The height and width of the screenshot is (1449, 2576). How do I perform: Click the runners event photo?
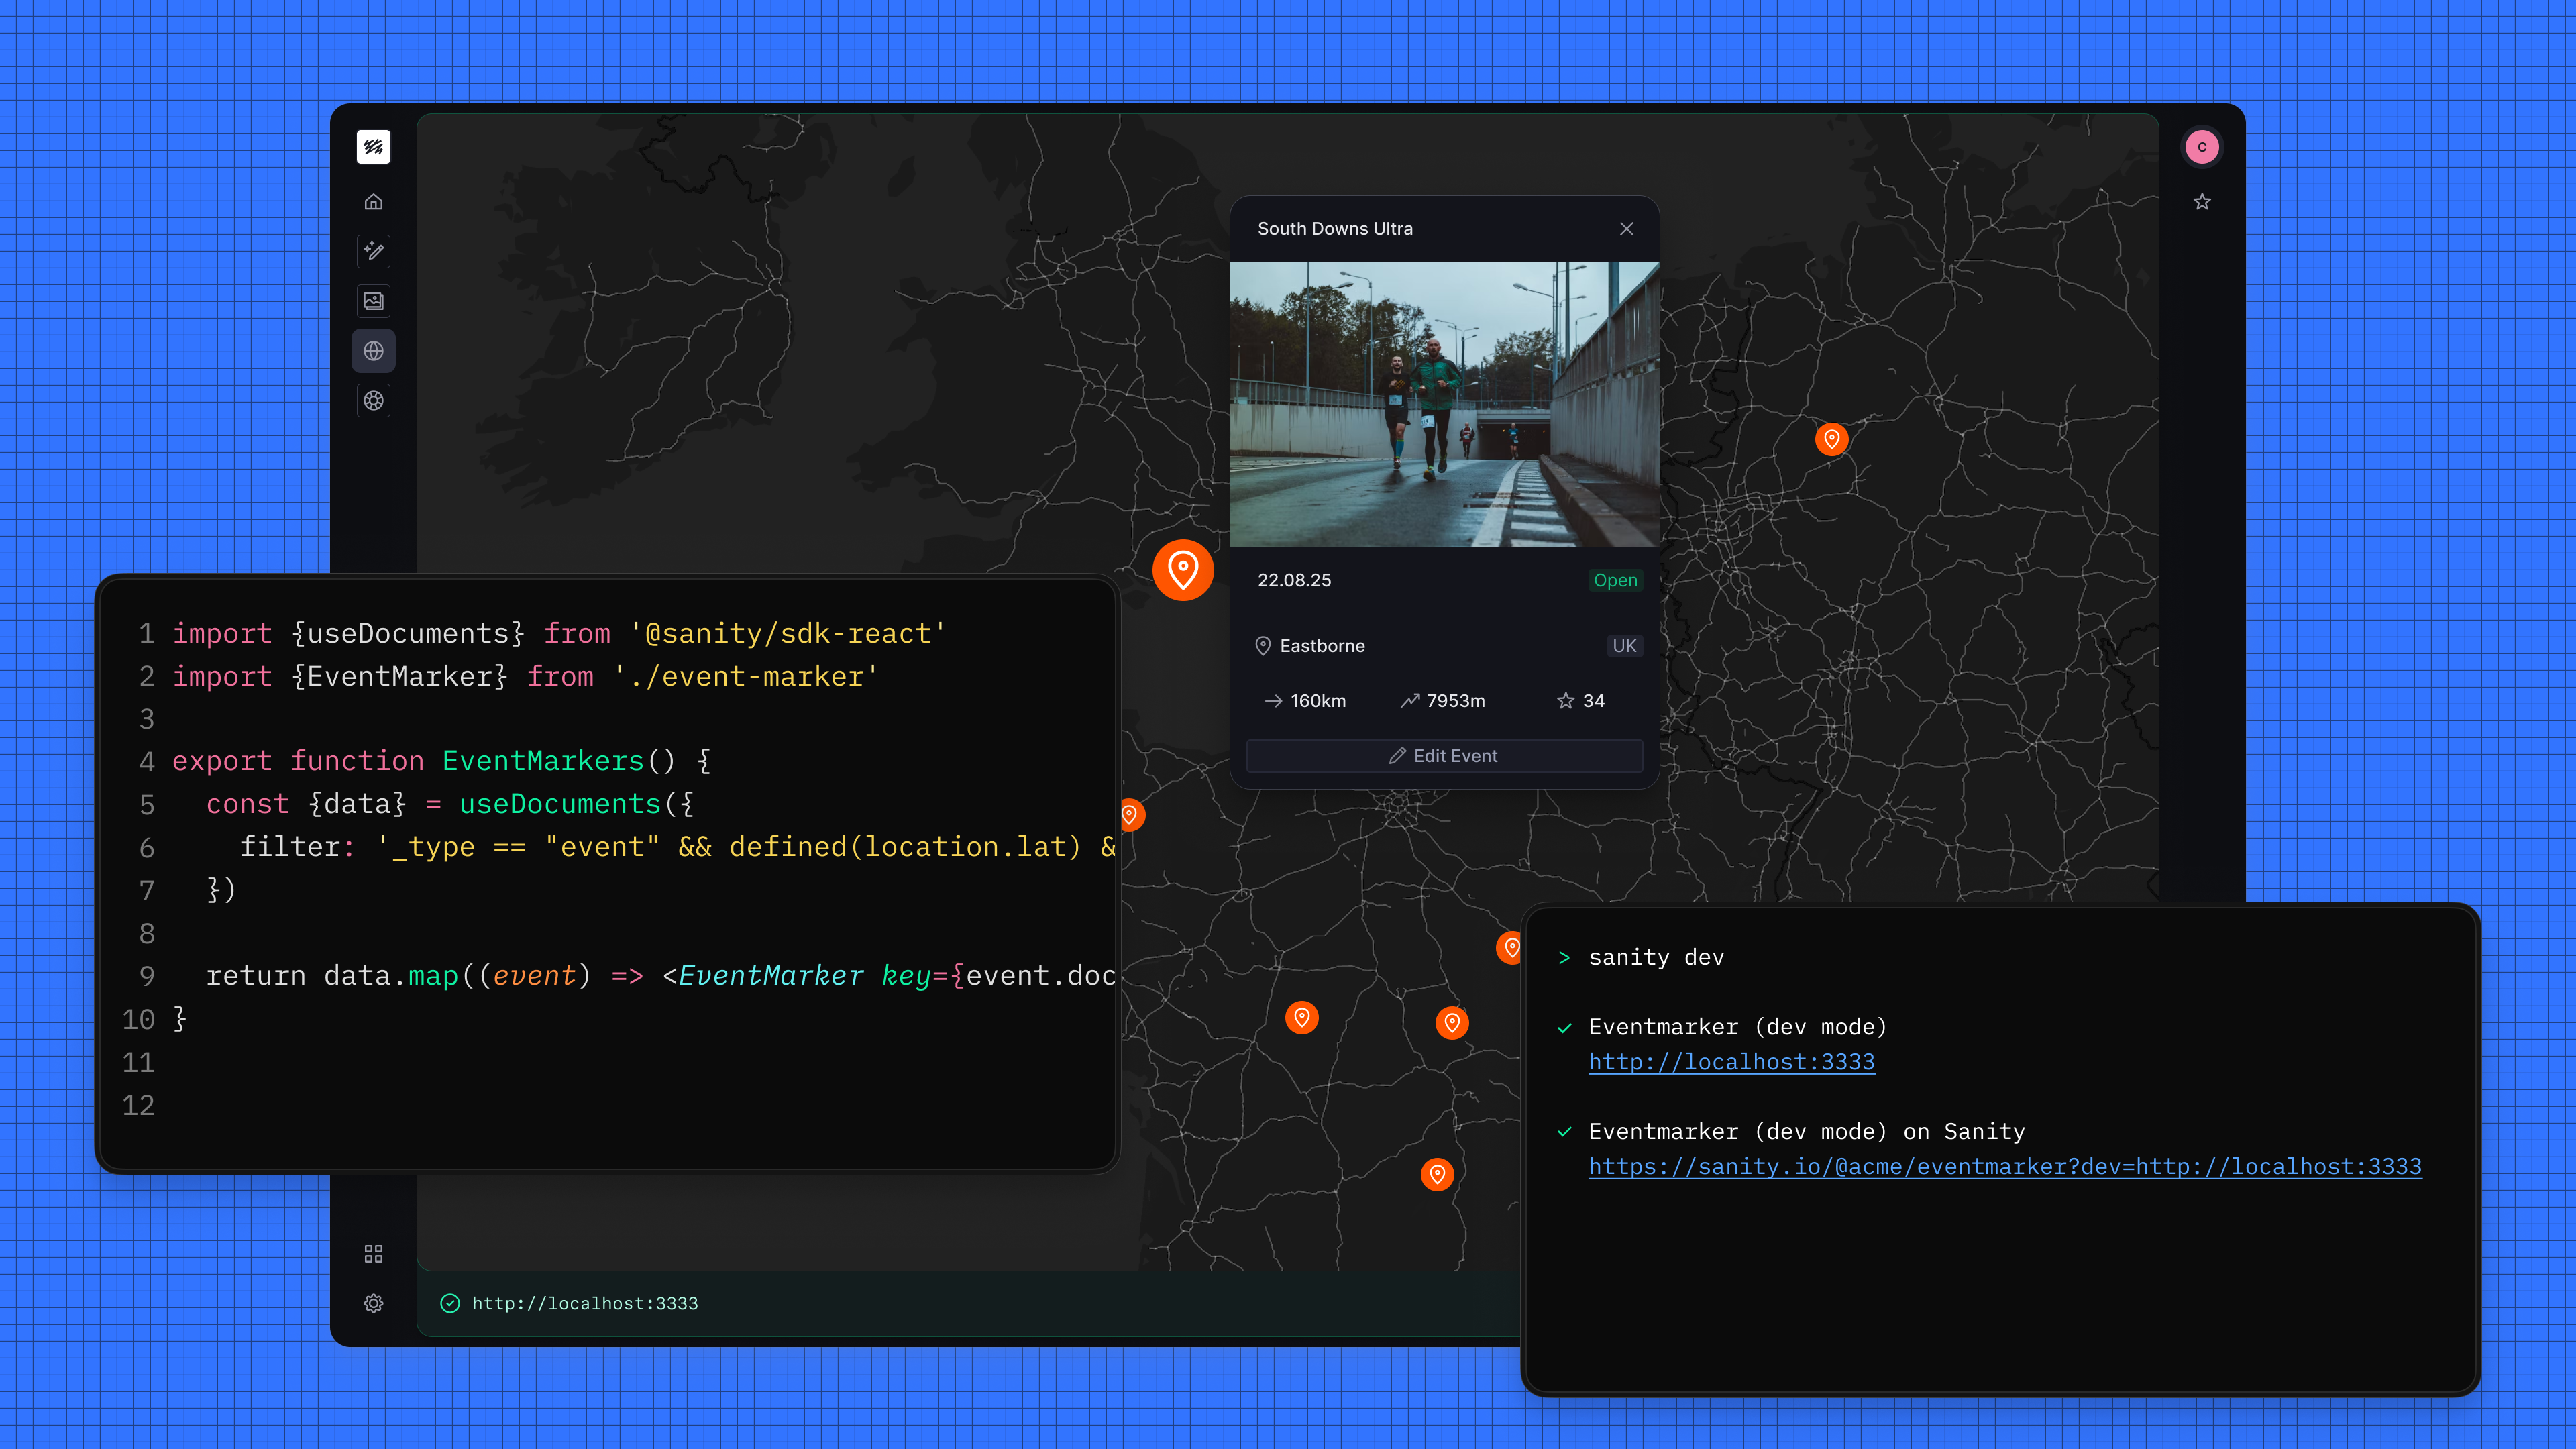point(1444,404)
